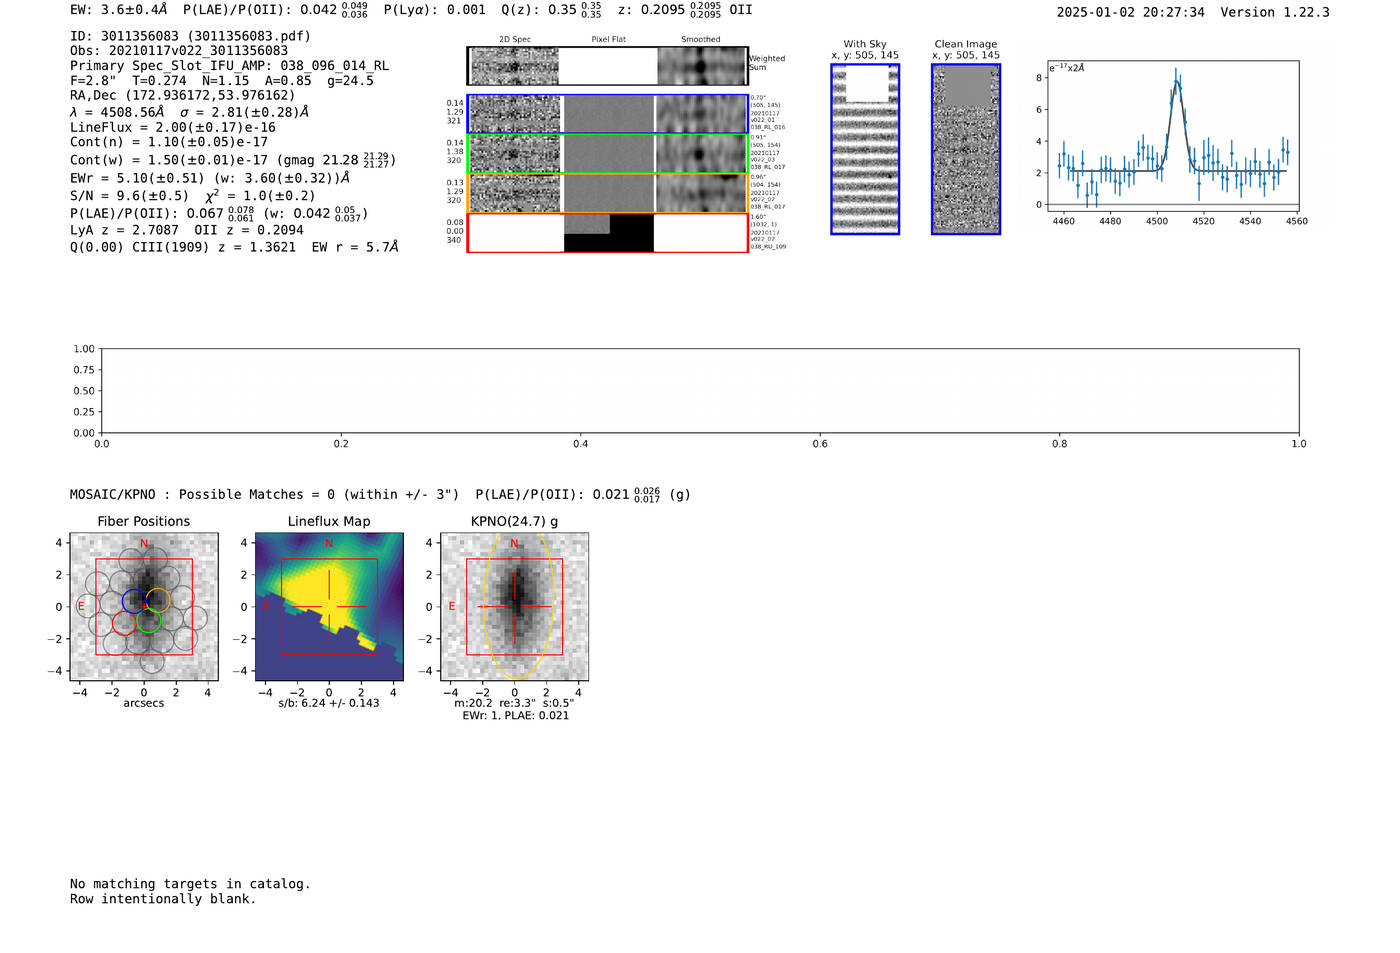Open the Clean Image CCD cutout
This screenshot has height=953, width=1400.
(x=966, y=149)
